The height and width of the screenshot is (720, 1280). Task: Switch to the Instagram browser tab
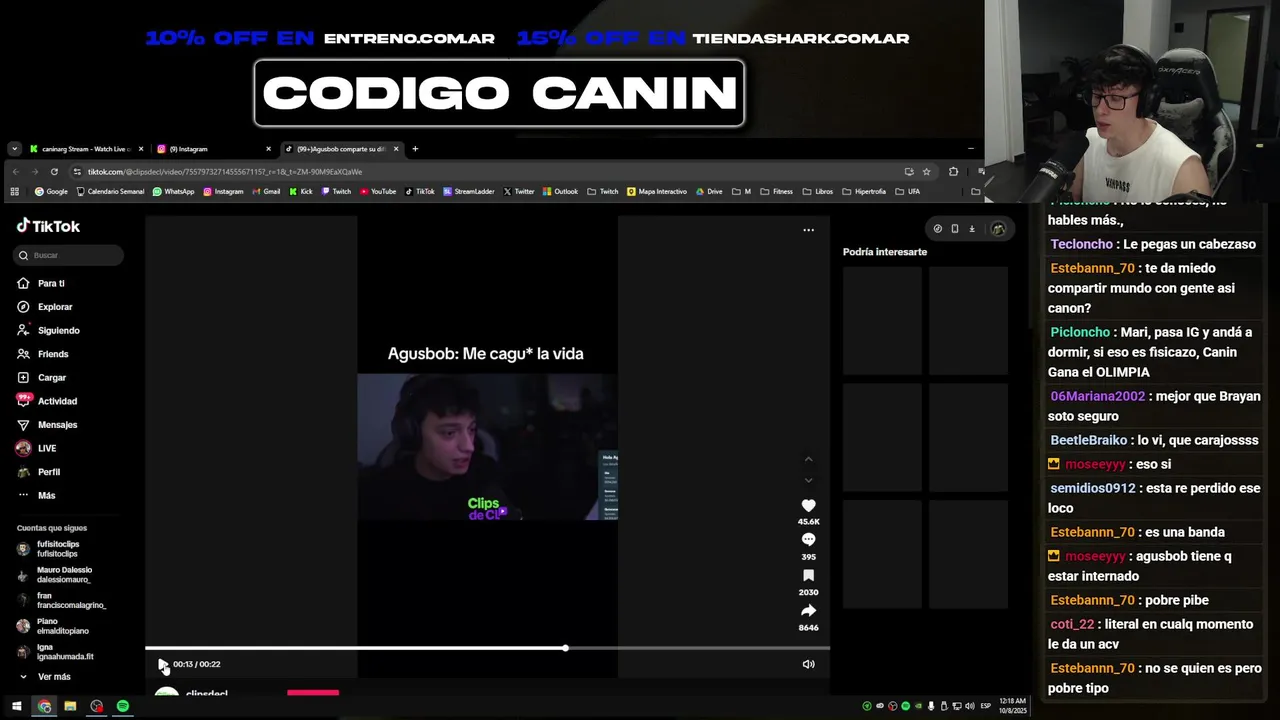[x=212, y=149]
